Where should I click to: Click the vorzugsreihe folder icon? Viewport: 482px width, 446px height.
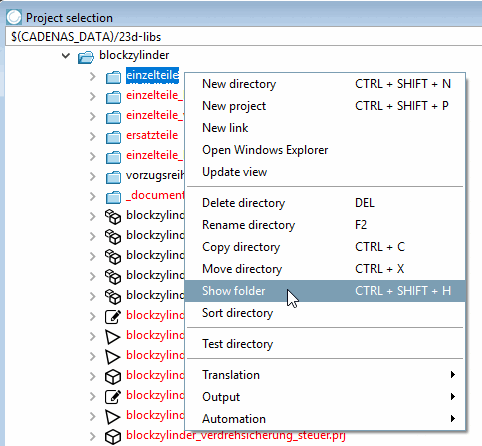(113, 177)
